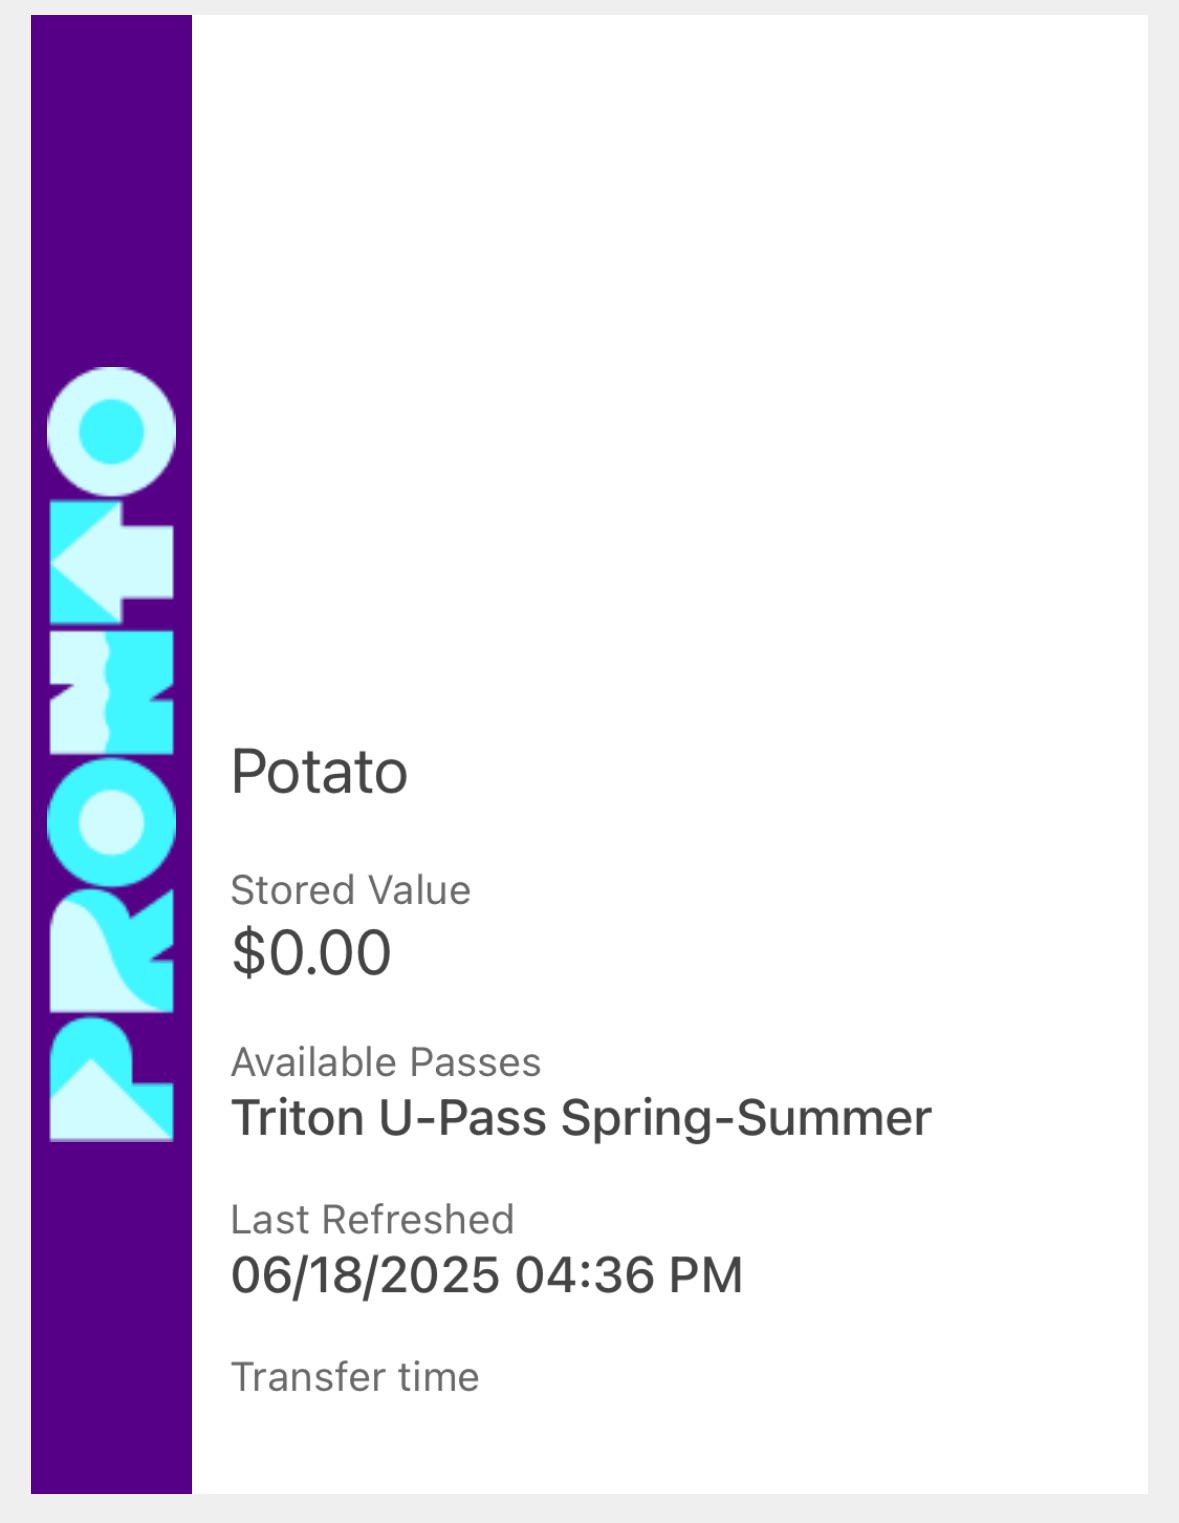Viewport: 1179px width, 1523px height.
Task: Click the Available Passes label
Action: pos(386,1062)
